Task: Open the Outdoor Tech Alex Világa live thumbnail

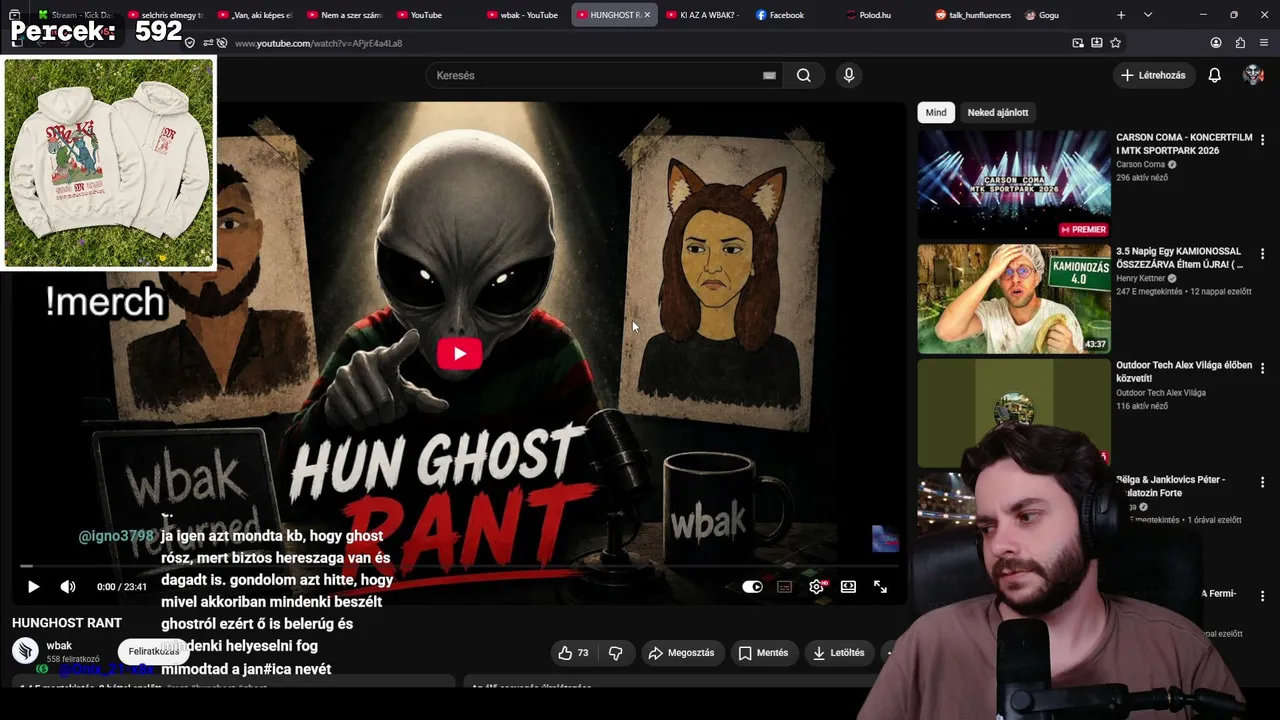Action: (x=1014, y=412)
